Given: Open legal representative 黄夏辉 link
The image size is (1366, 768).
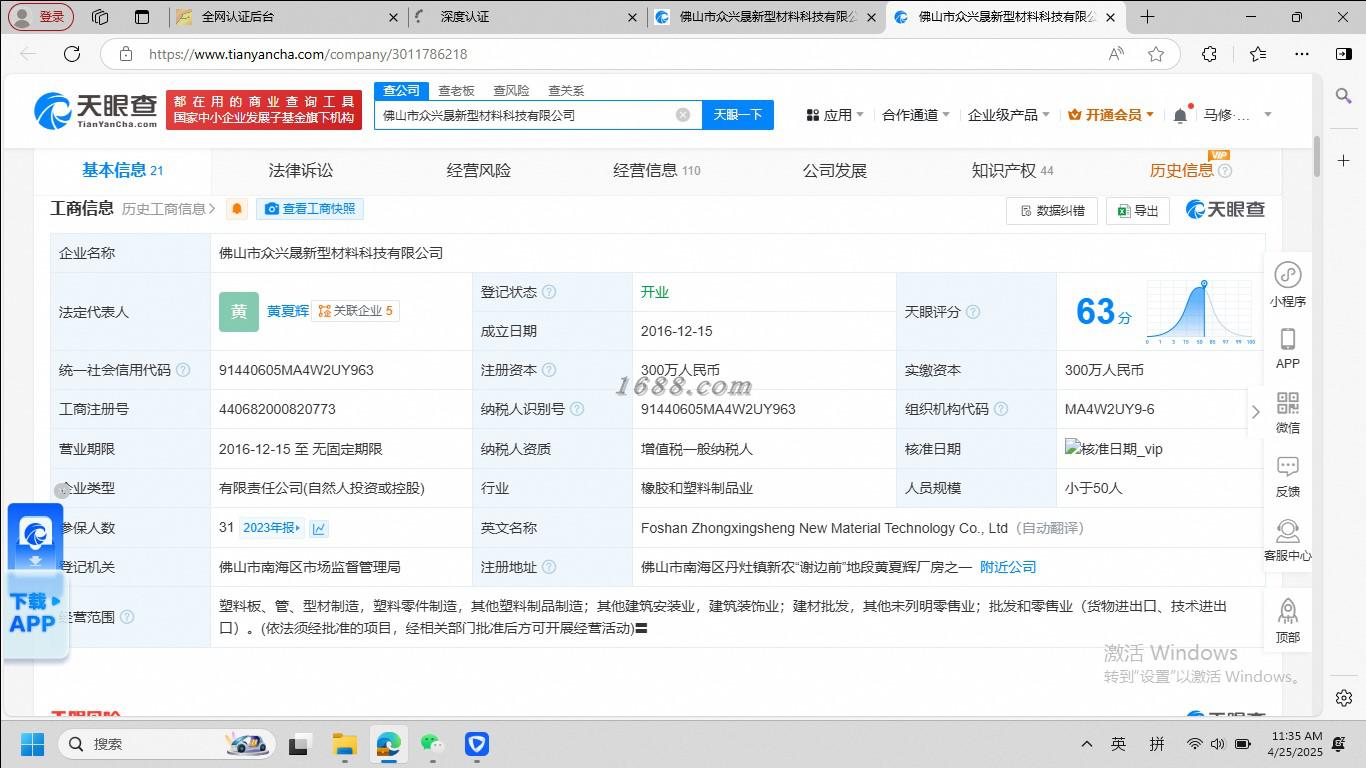Looking at the screenshot, I should tap(288, 311).
